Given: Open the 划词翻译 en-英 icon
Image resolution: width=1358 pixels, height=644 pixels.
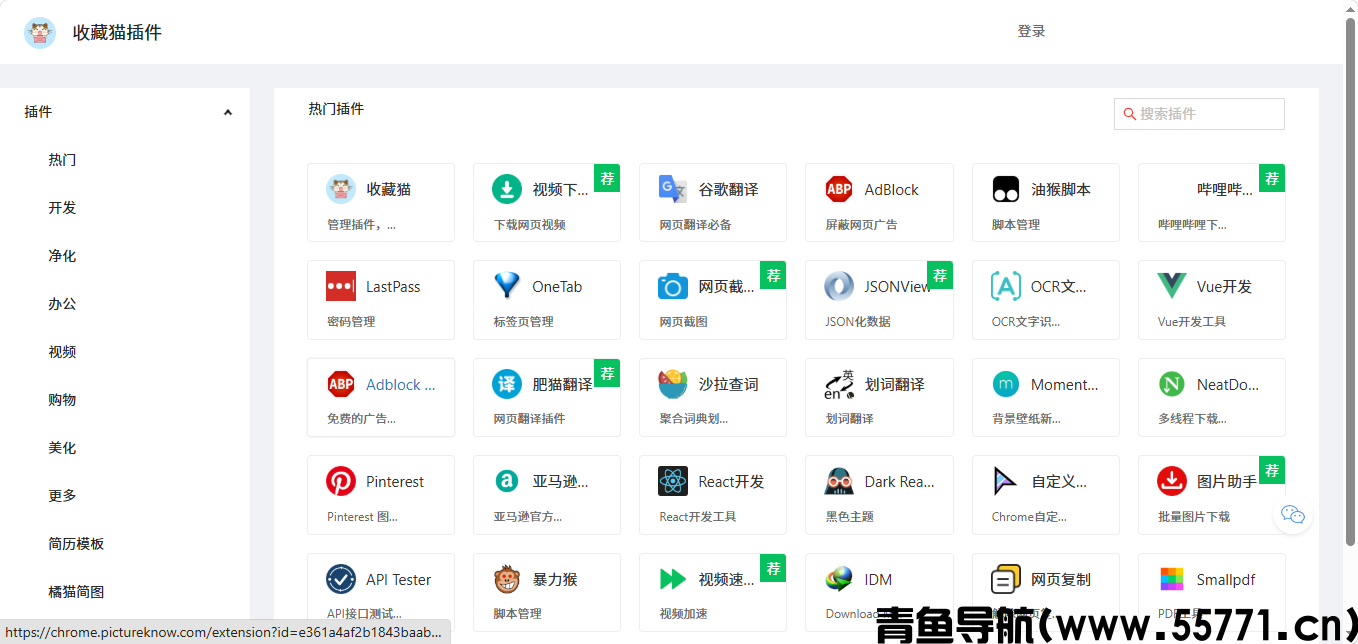Looking at the screenshot, I should pyautogui.click(x=839, y=384).
